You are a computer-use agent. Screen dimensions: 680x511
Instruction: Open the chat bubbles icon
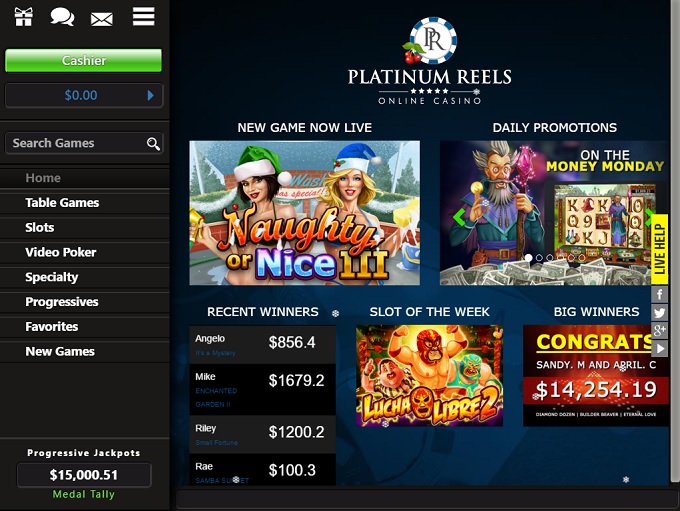pos(62,17)
